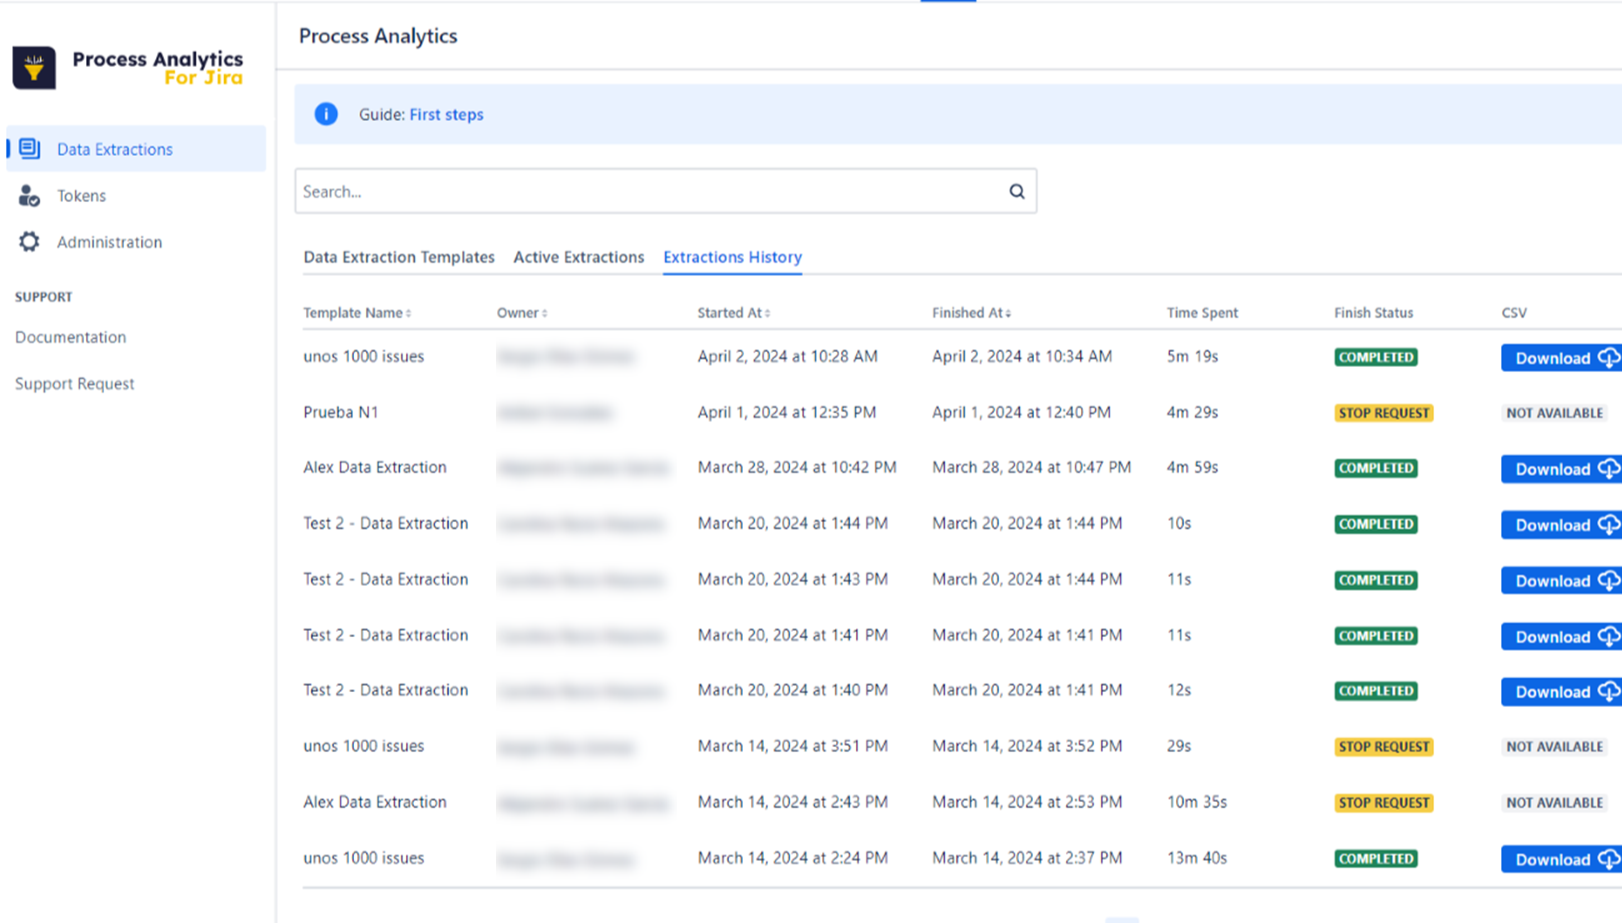Click cloud download icon for March 28 extraction
The height and width of the screenshot is (923, 1622).
pyautogui.click(x=1607, y=469)
